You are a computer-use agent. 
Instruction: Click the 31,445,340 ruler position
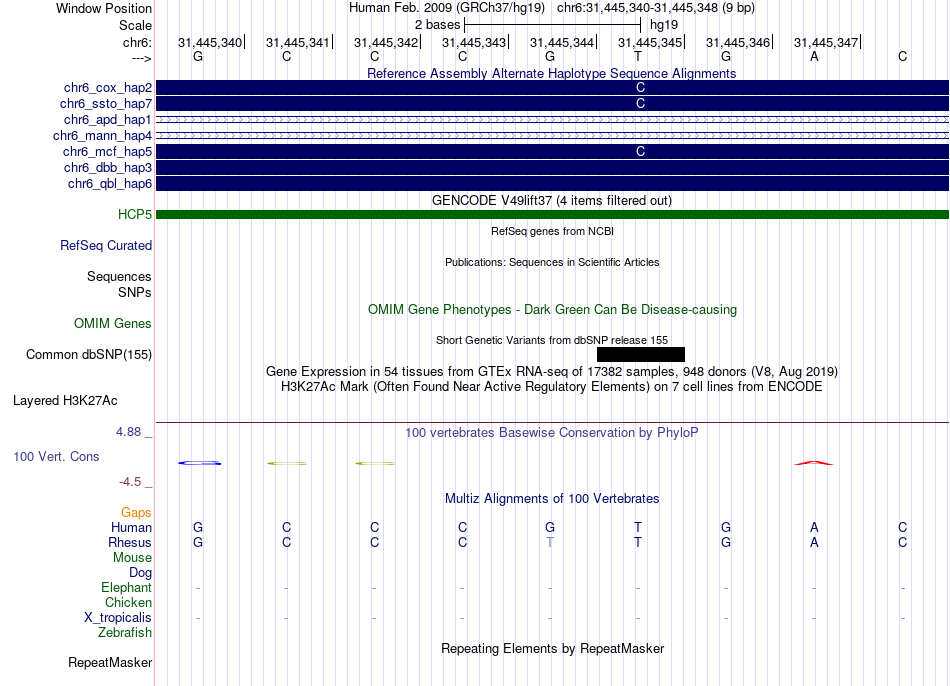coord(210,42)
